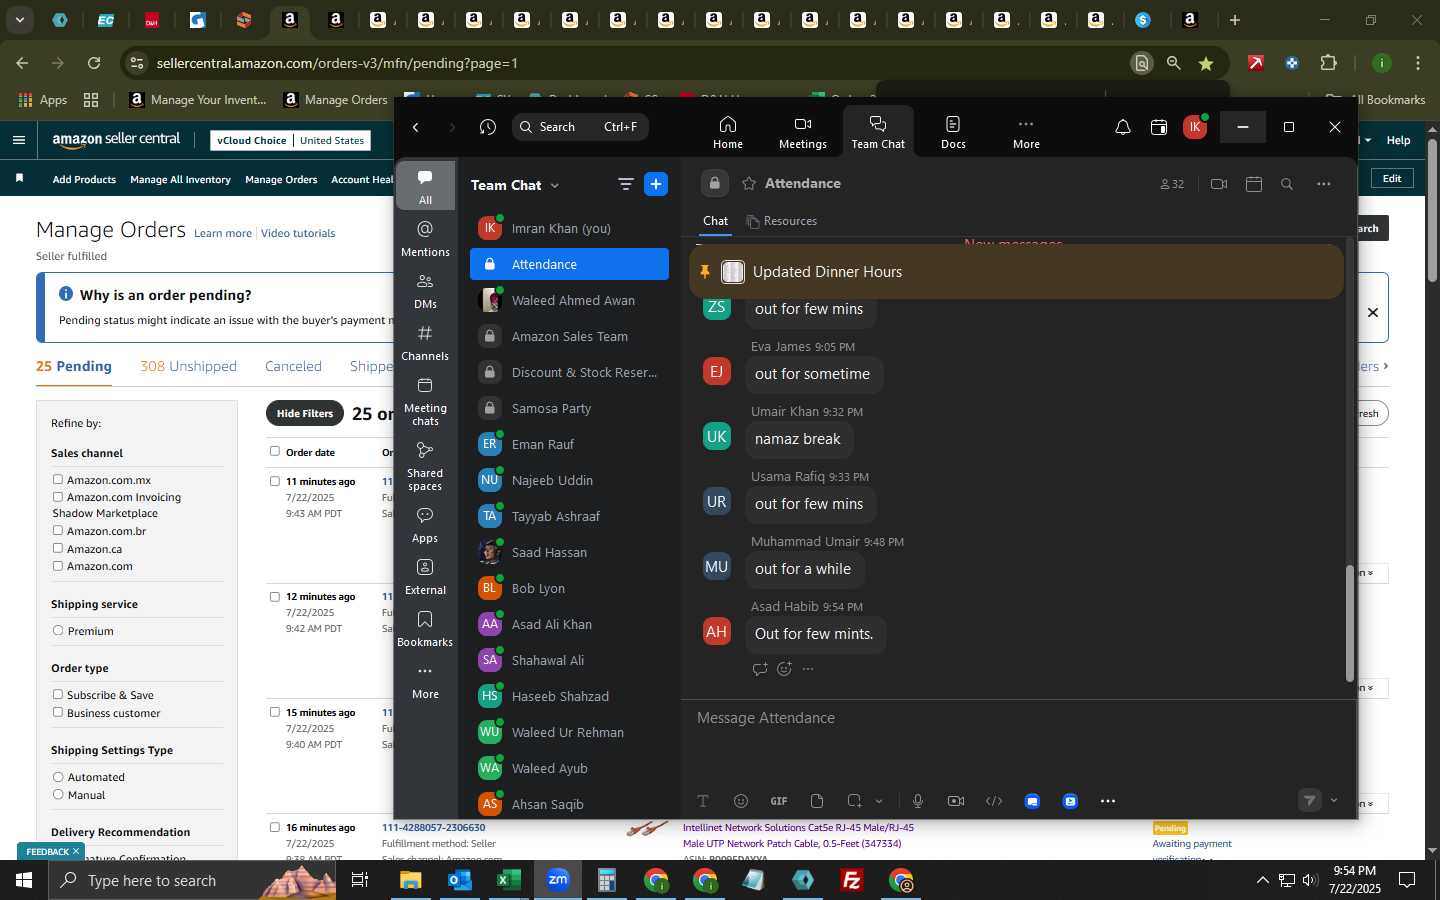Open Shared spaces in Zoom sidebar

pos(425,465)
